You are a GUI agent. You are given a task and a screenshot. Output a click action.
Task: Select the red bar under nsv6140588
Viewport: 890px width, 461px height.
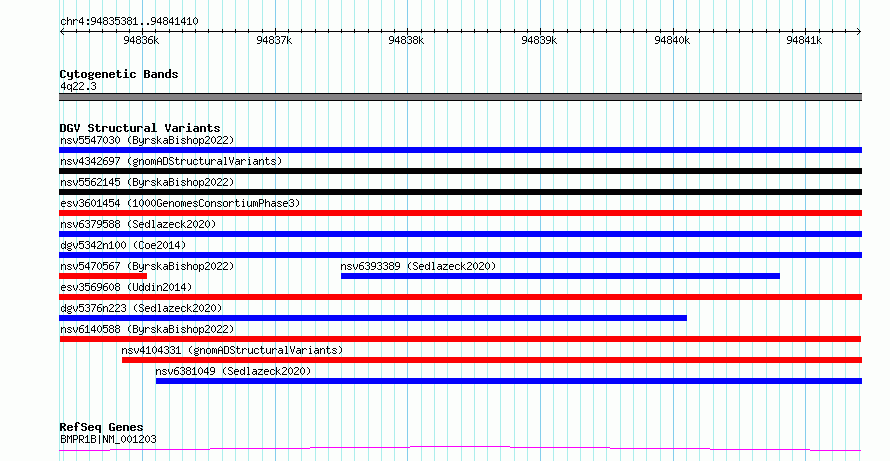(460, 339)
